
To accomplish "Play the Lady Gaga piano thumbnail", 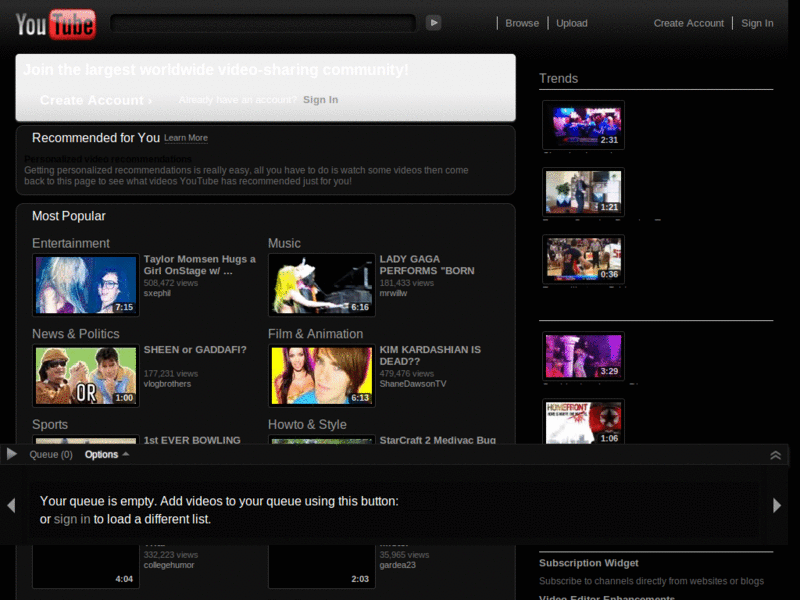I will tap(321, 285).
